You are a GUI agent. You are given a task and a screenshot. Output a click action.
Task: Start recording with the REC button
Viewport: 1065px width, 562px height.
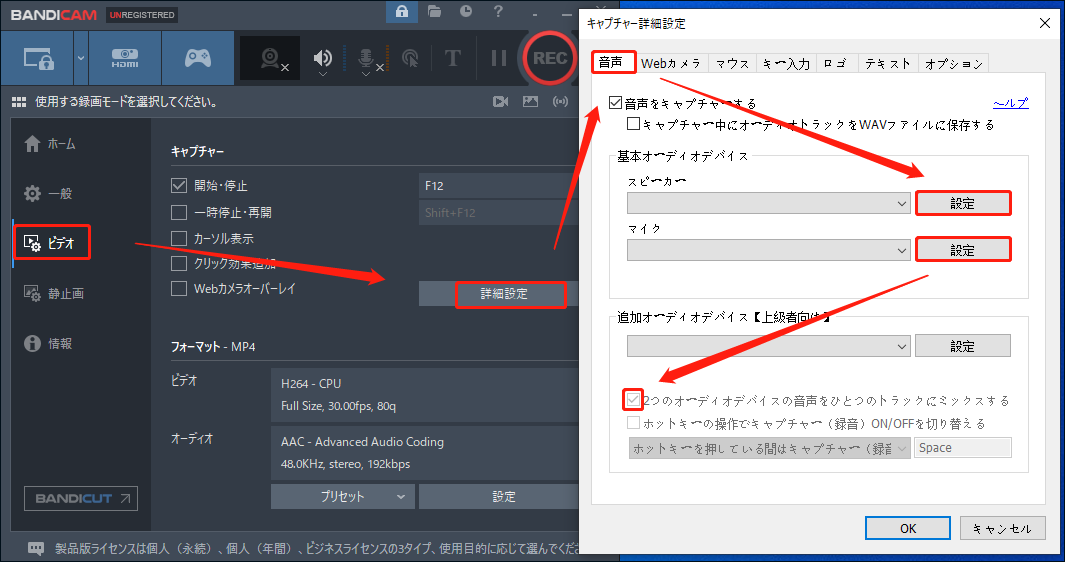point(549,58)
